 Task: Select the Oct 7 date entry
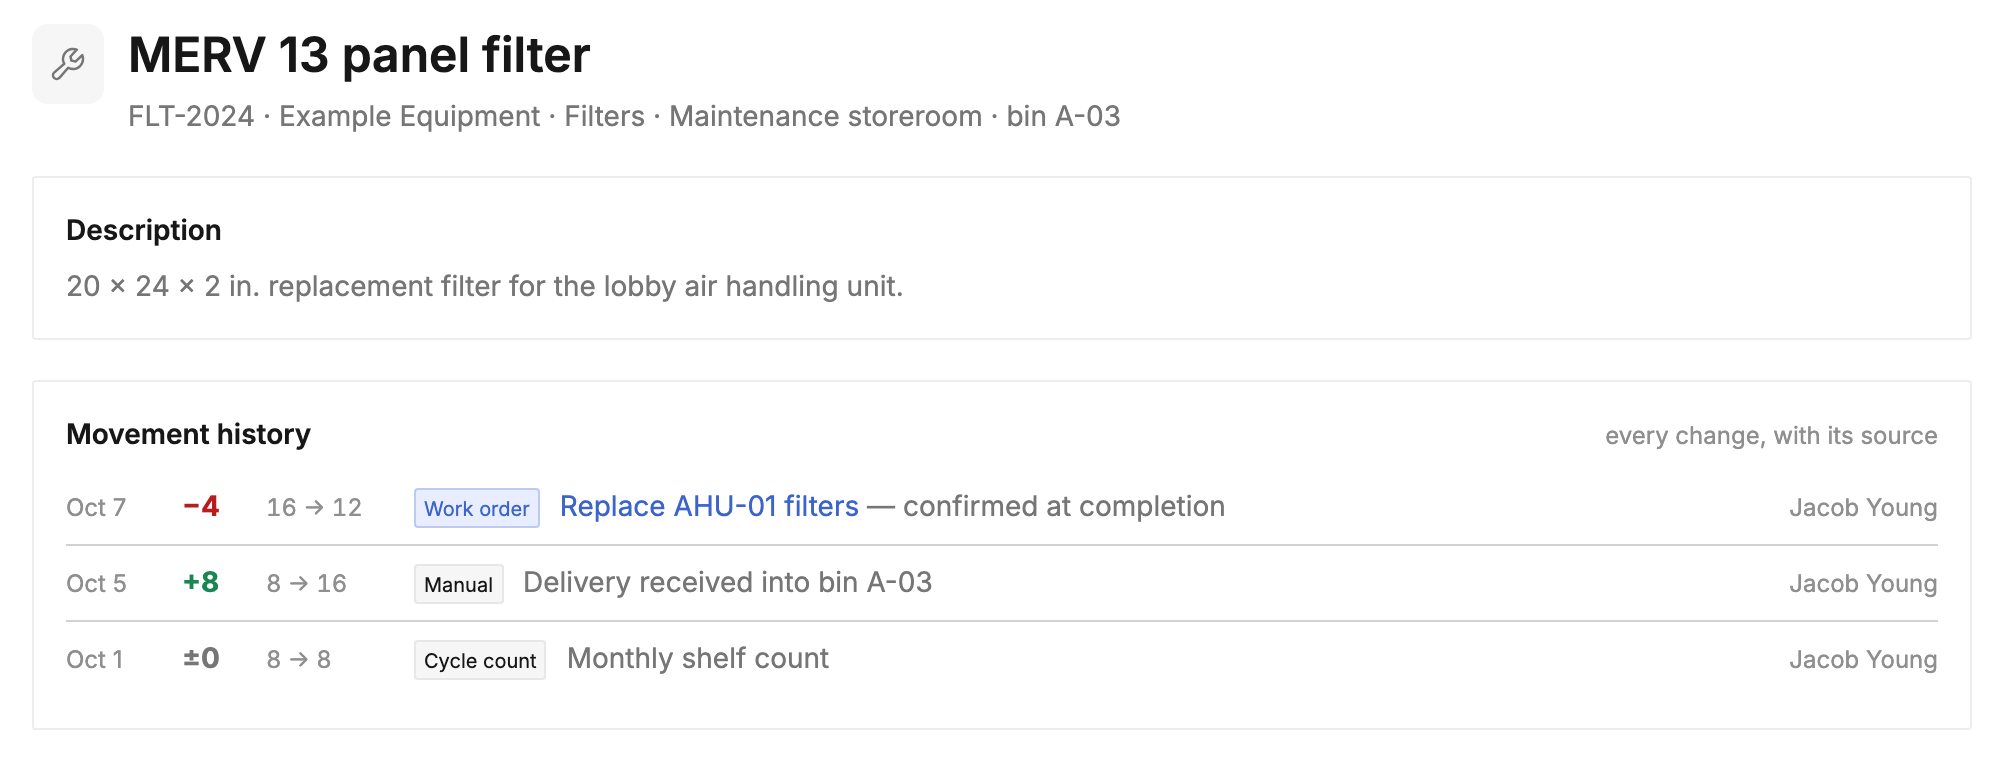pyautogui.click(x=96, y=508)
